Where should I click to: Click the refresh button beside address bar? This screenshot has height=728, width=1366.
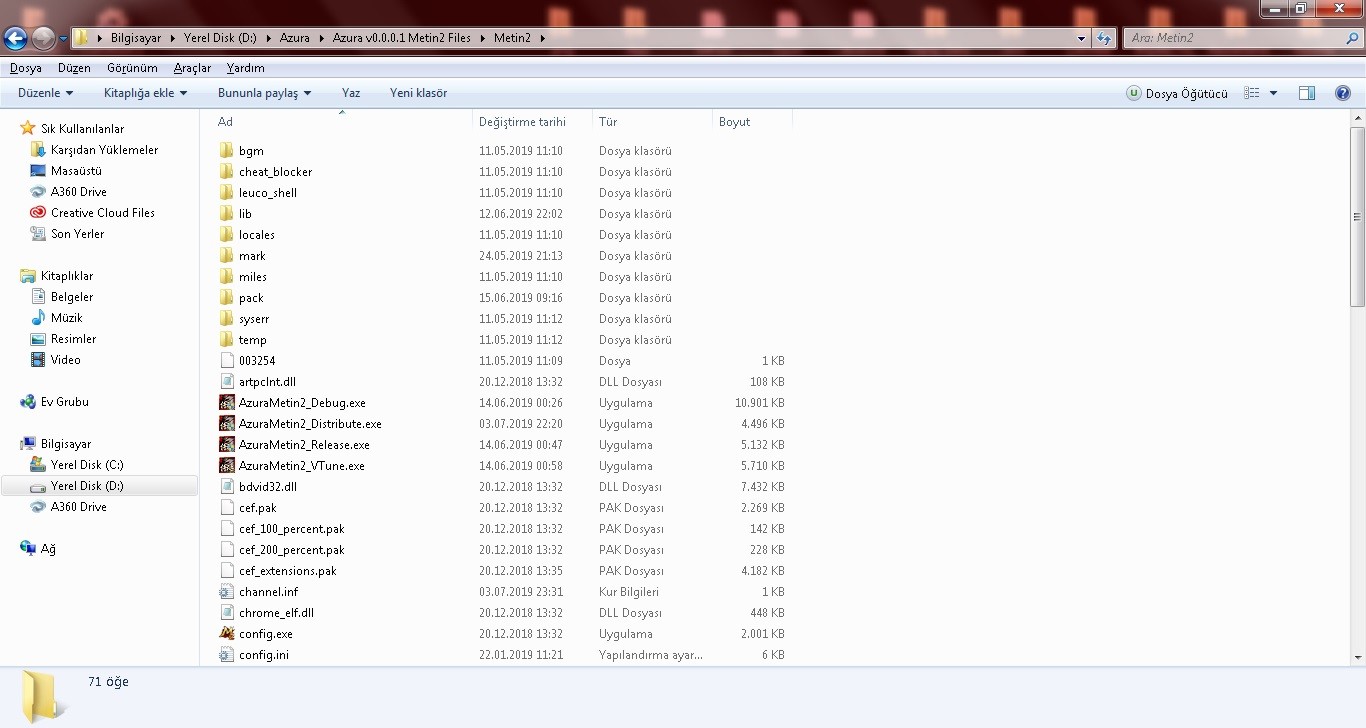click(x=1104, y=38)
